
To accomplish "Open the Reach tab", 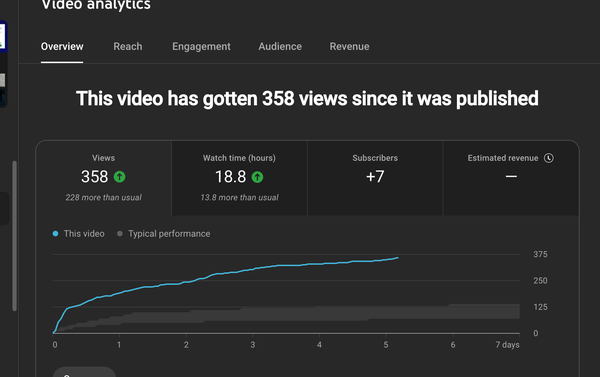I will pyautogui.click(x=127, y=46).
